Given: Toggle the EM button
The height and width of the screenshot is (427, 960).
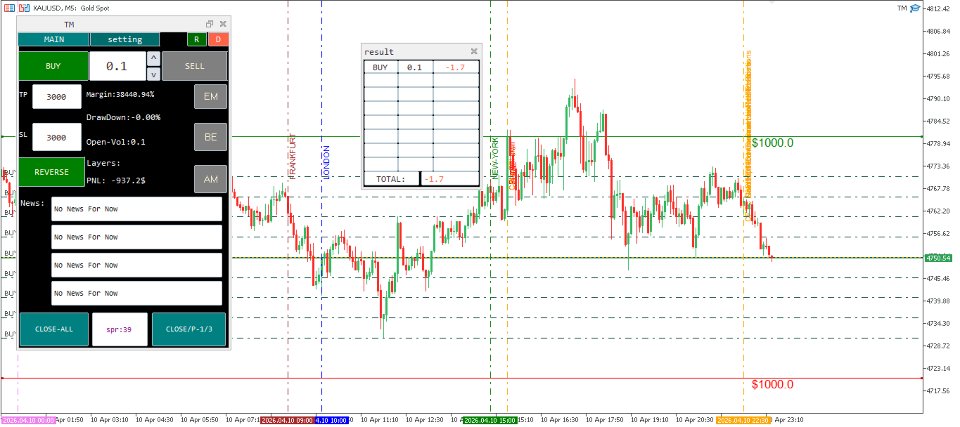Looking at the screenshot, I should coord(211,97).
